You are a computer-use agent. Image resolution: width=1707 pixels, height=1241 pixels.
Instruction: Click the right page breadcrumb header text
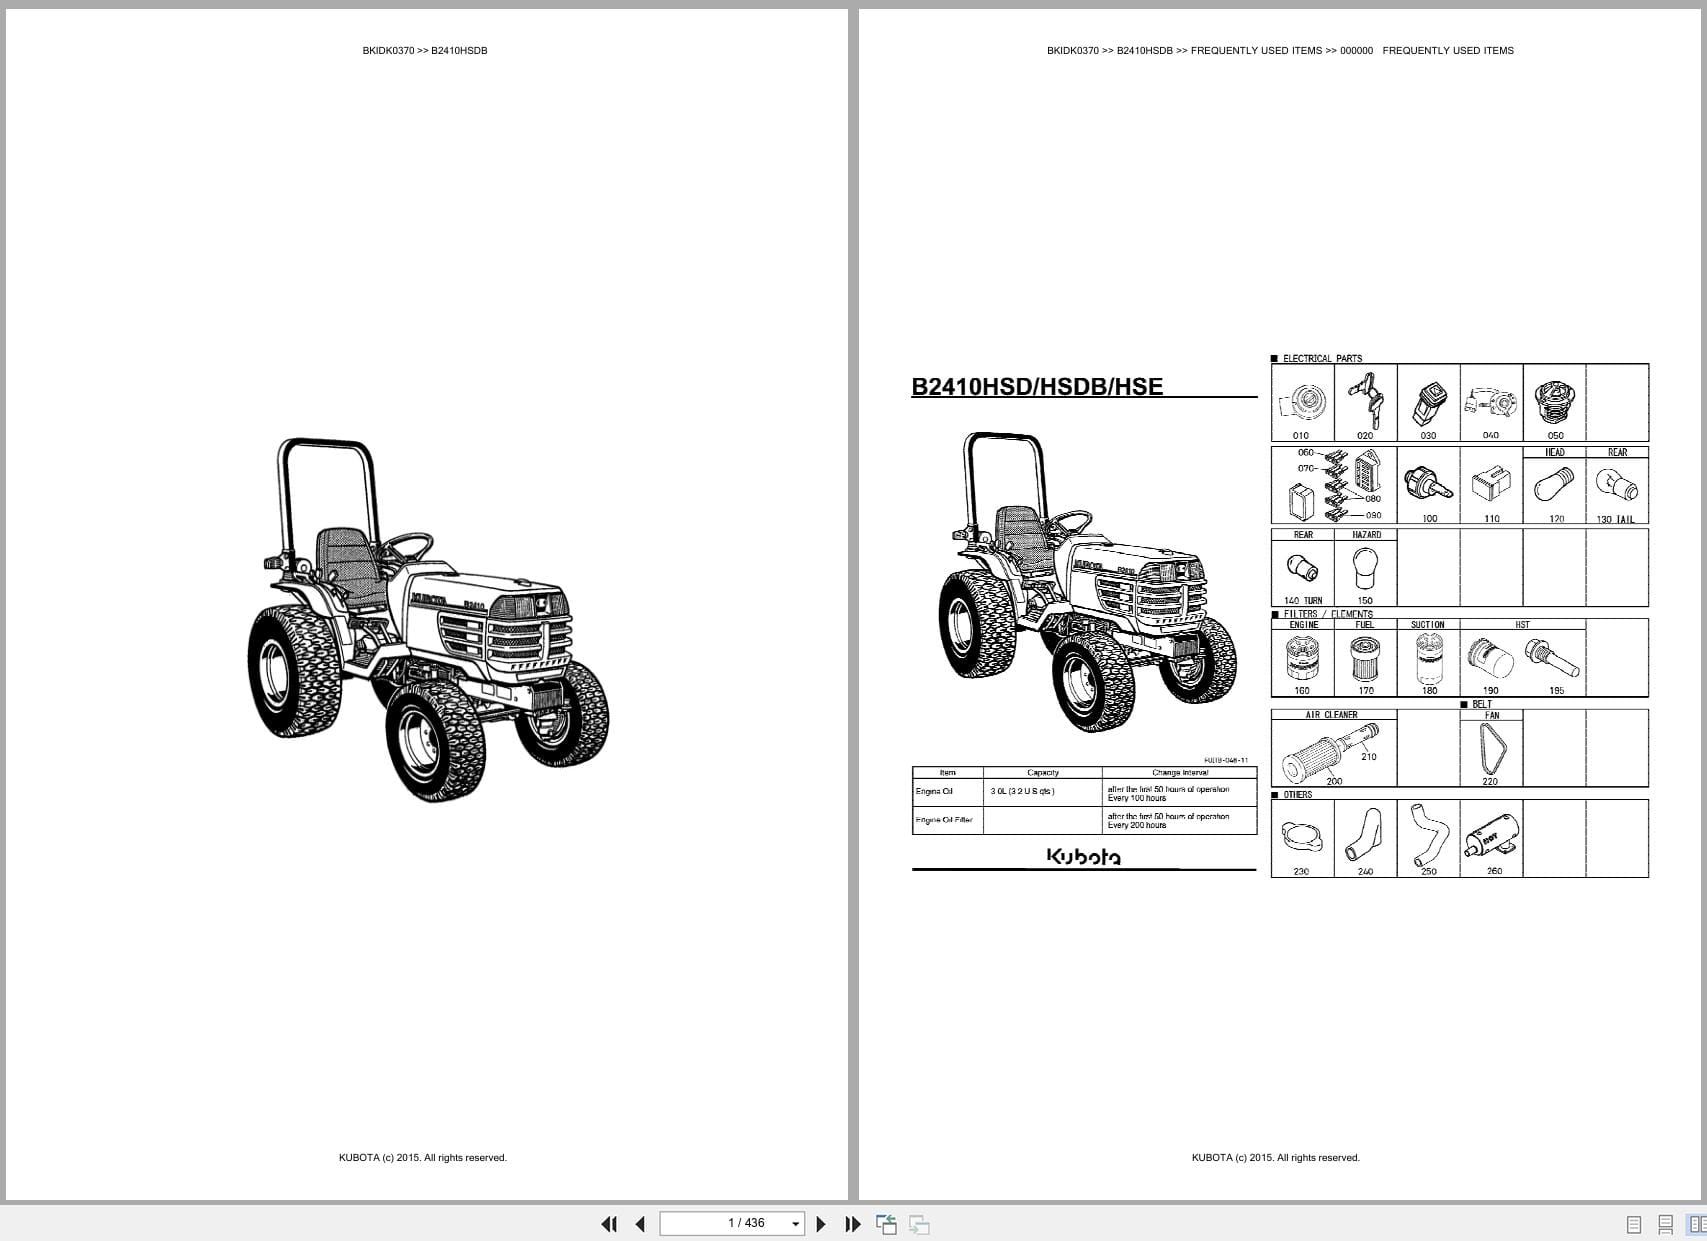click(x=1280, y=50)
